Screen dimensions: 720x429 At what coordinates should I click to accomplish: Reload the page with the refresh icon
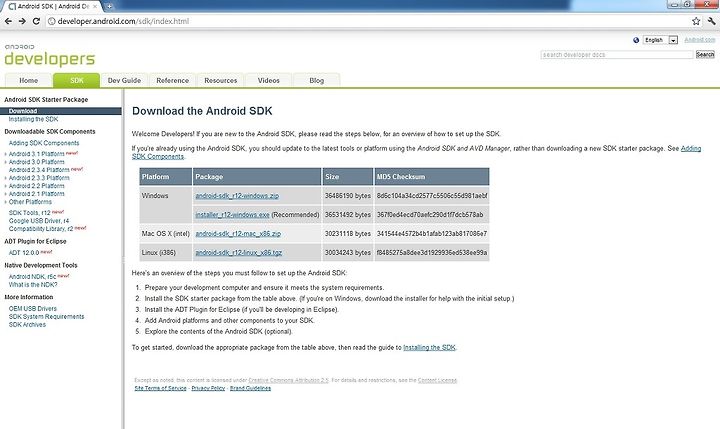pos(36,21)
